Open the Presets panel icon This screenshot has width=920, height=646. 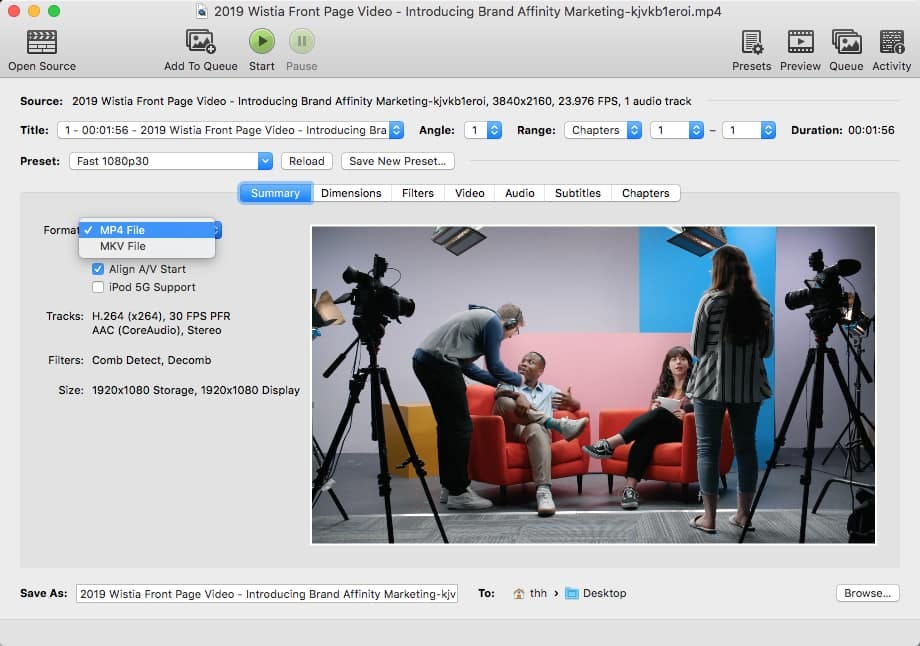point(752,42)
